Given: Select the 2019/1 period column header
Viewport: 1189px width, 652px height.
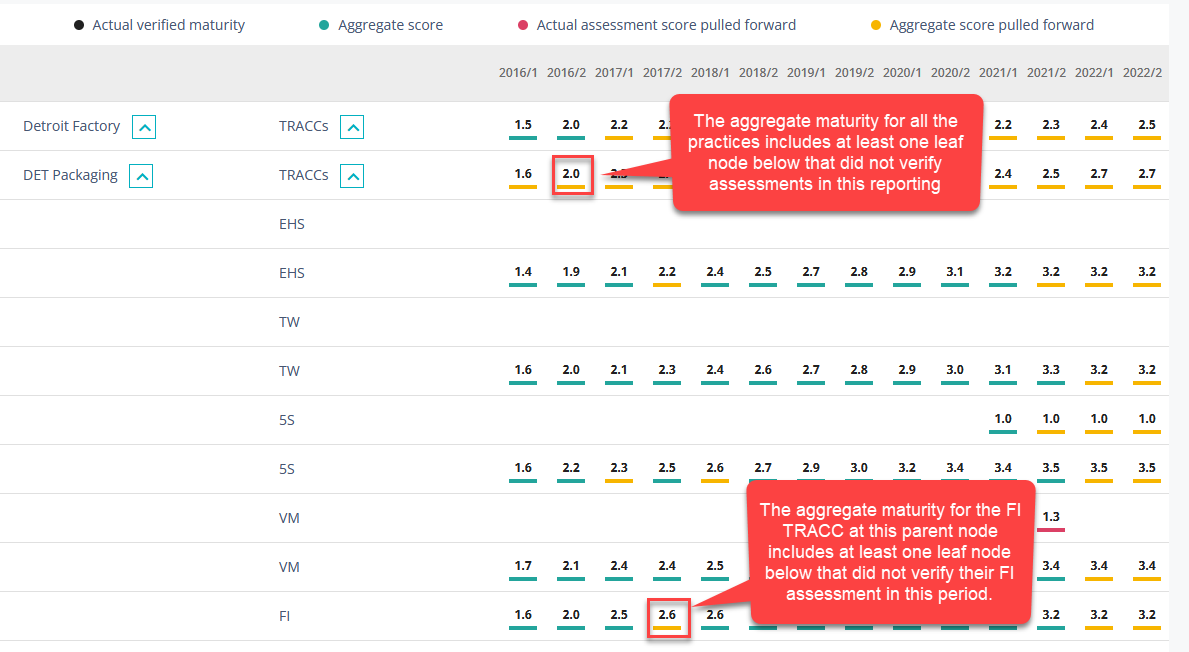Looking at the screenshot, I should tap(806, 73).
